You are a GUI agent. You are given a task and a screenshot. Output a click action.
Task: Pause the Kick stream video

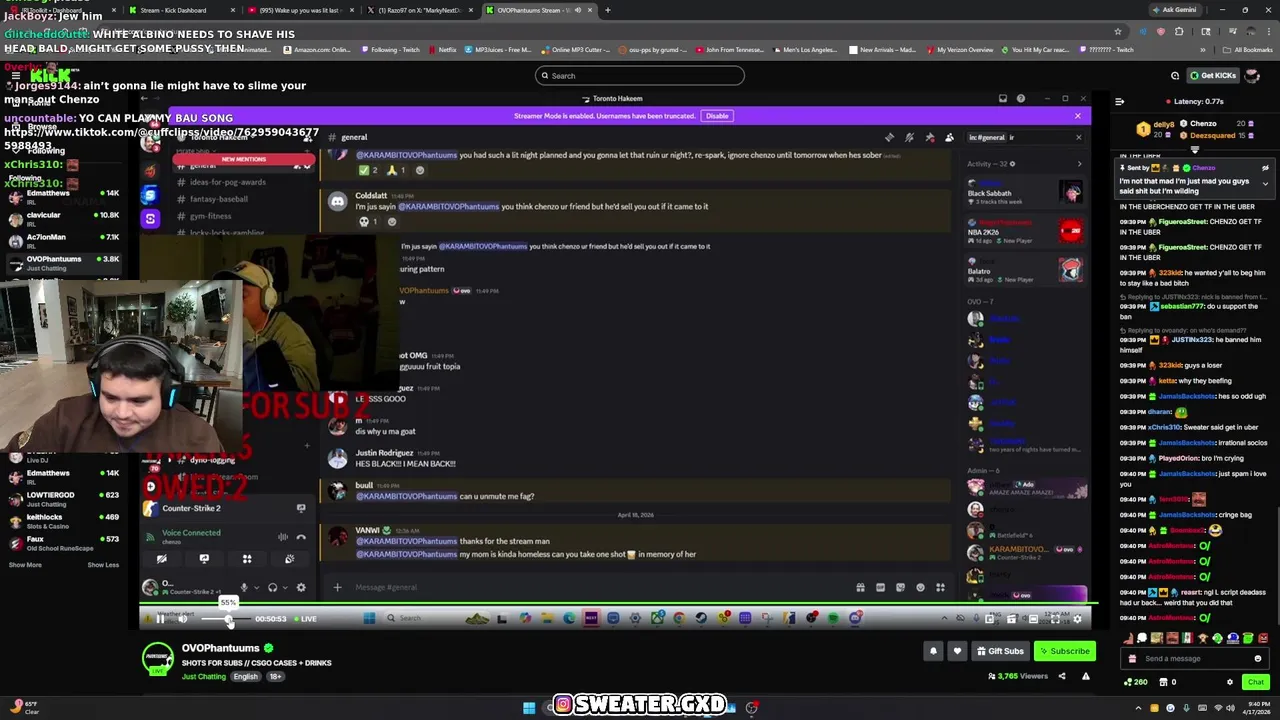click(160, 619)
